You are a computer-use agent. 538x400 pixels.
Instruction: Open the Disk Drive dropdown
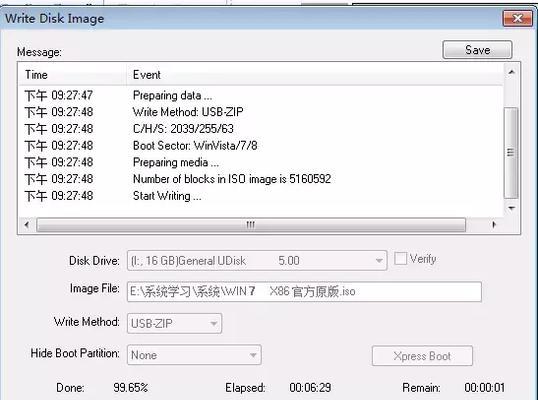point(257,260)
